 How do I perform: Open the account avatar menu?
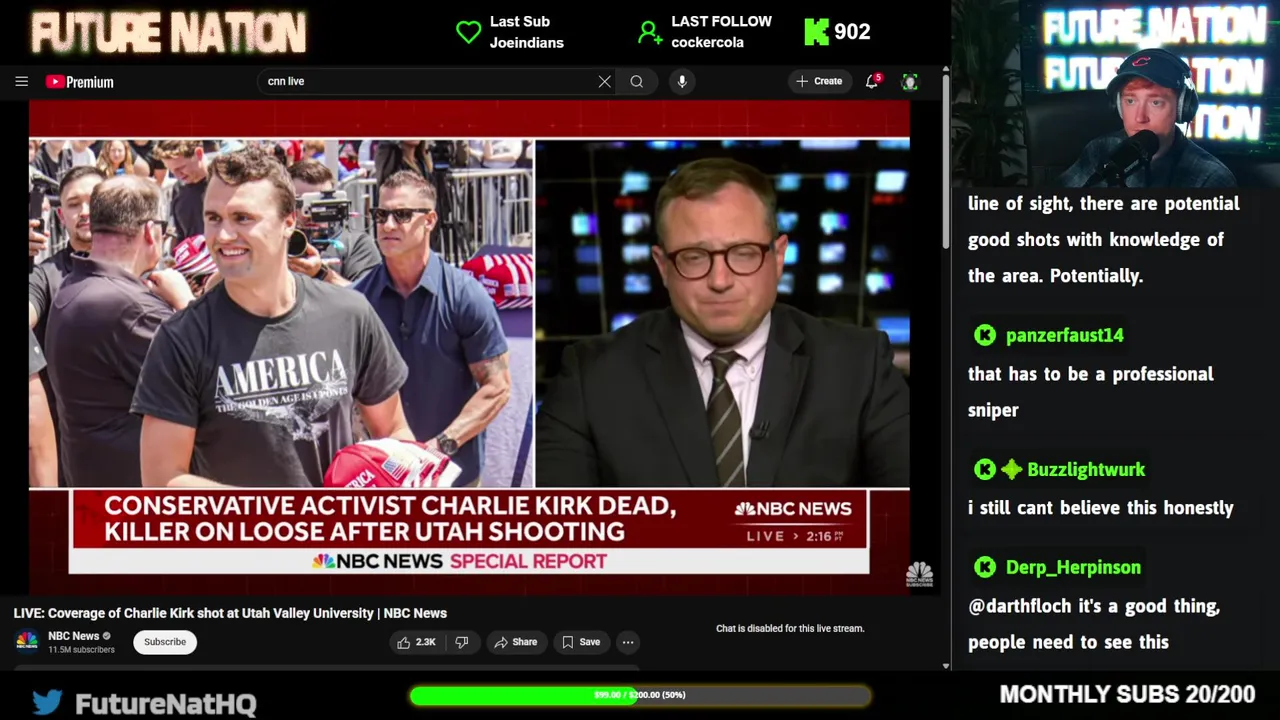(910, 82)
